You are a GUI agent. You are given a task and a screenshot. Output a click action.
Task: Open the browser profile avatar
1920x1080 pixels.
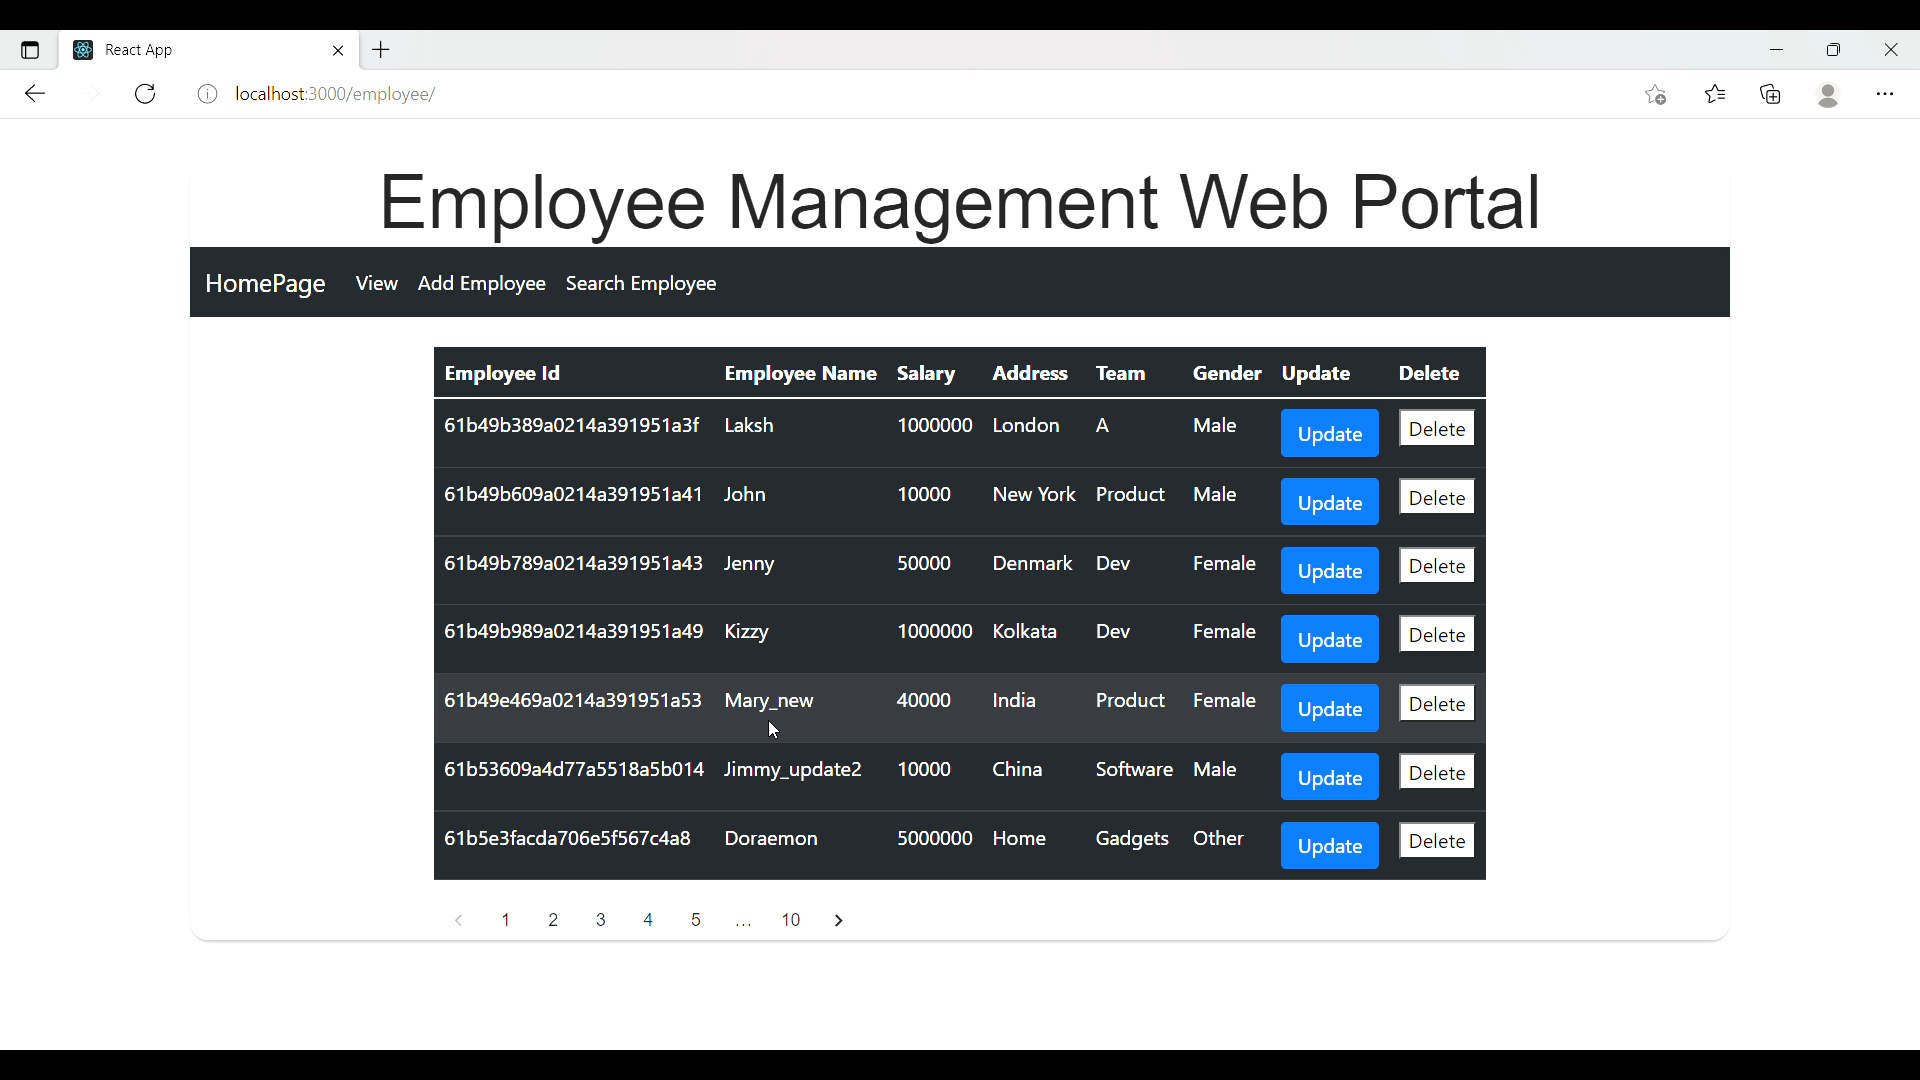click(x=1828, y=93)
